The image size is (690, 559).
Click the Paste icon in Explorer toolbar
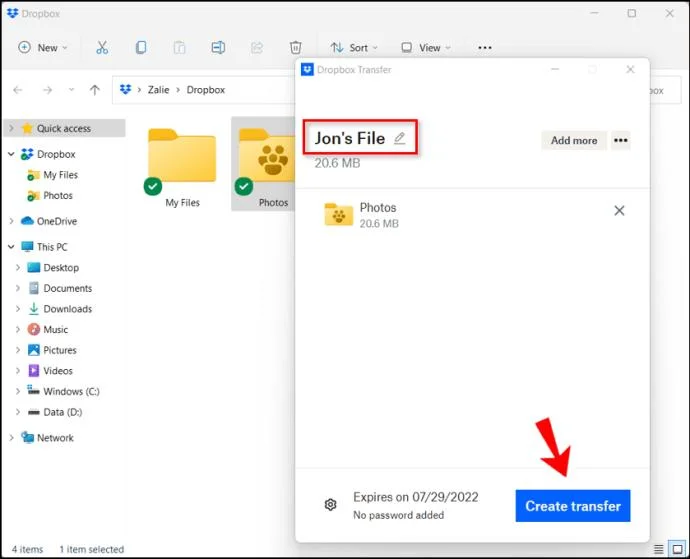(179, 48)
